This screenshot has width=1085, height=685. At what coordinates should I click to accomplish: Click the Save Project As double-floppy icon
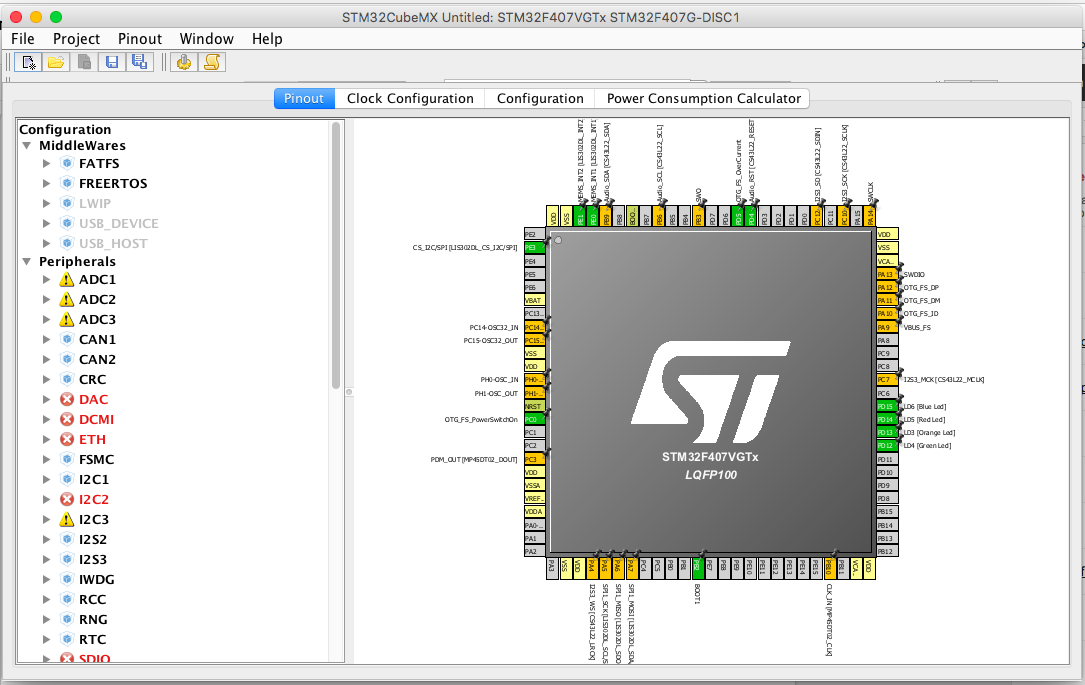[x=139, y=62]
